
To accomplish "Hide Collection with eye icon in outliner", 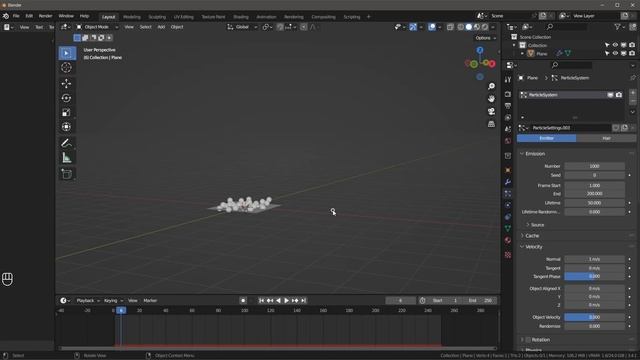I will point(615,45).
